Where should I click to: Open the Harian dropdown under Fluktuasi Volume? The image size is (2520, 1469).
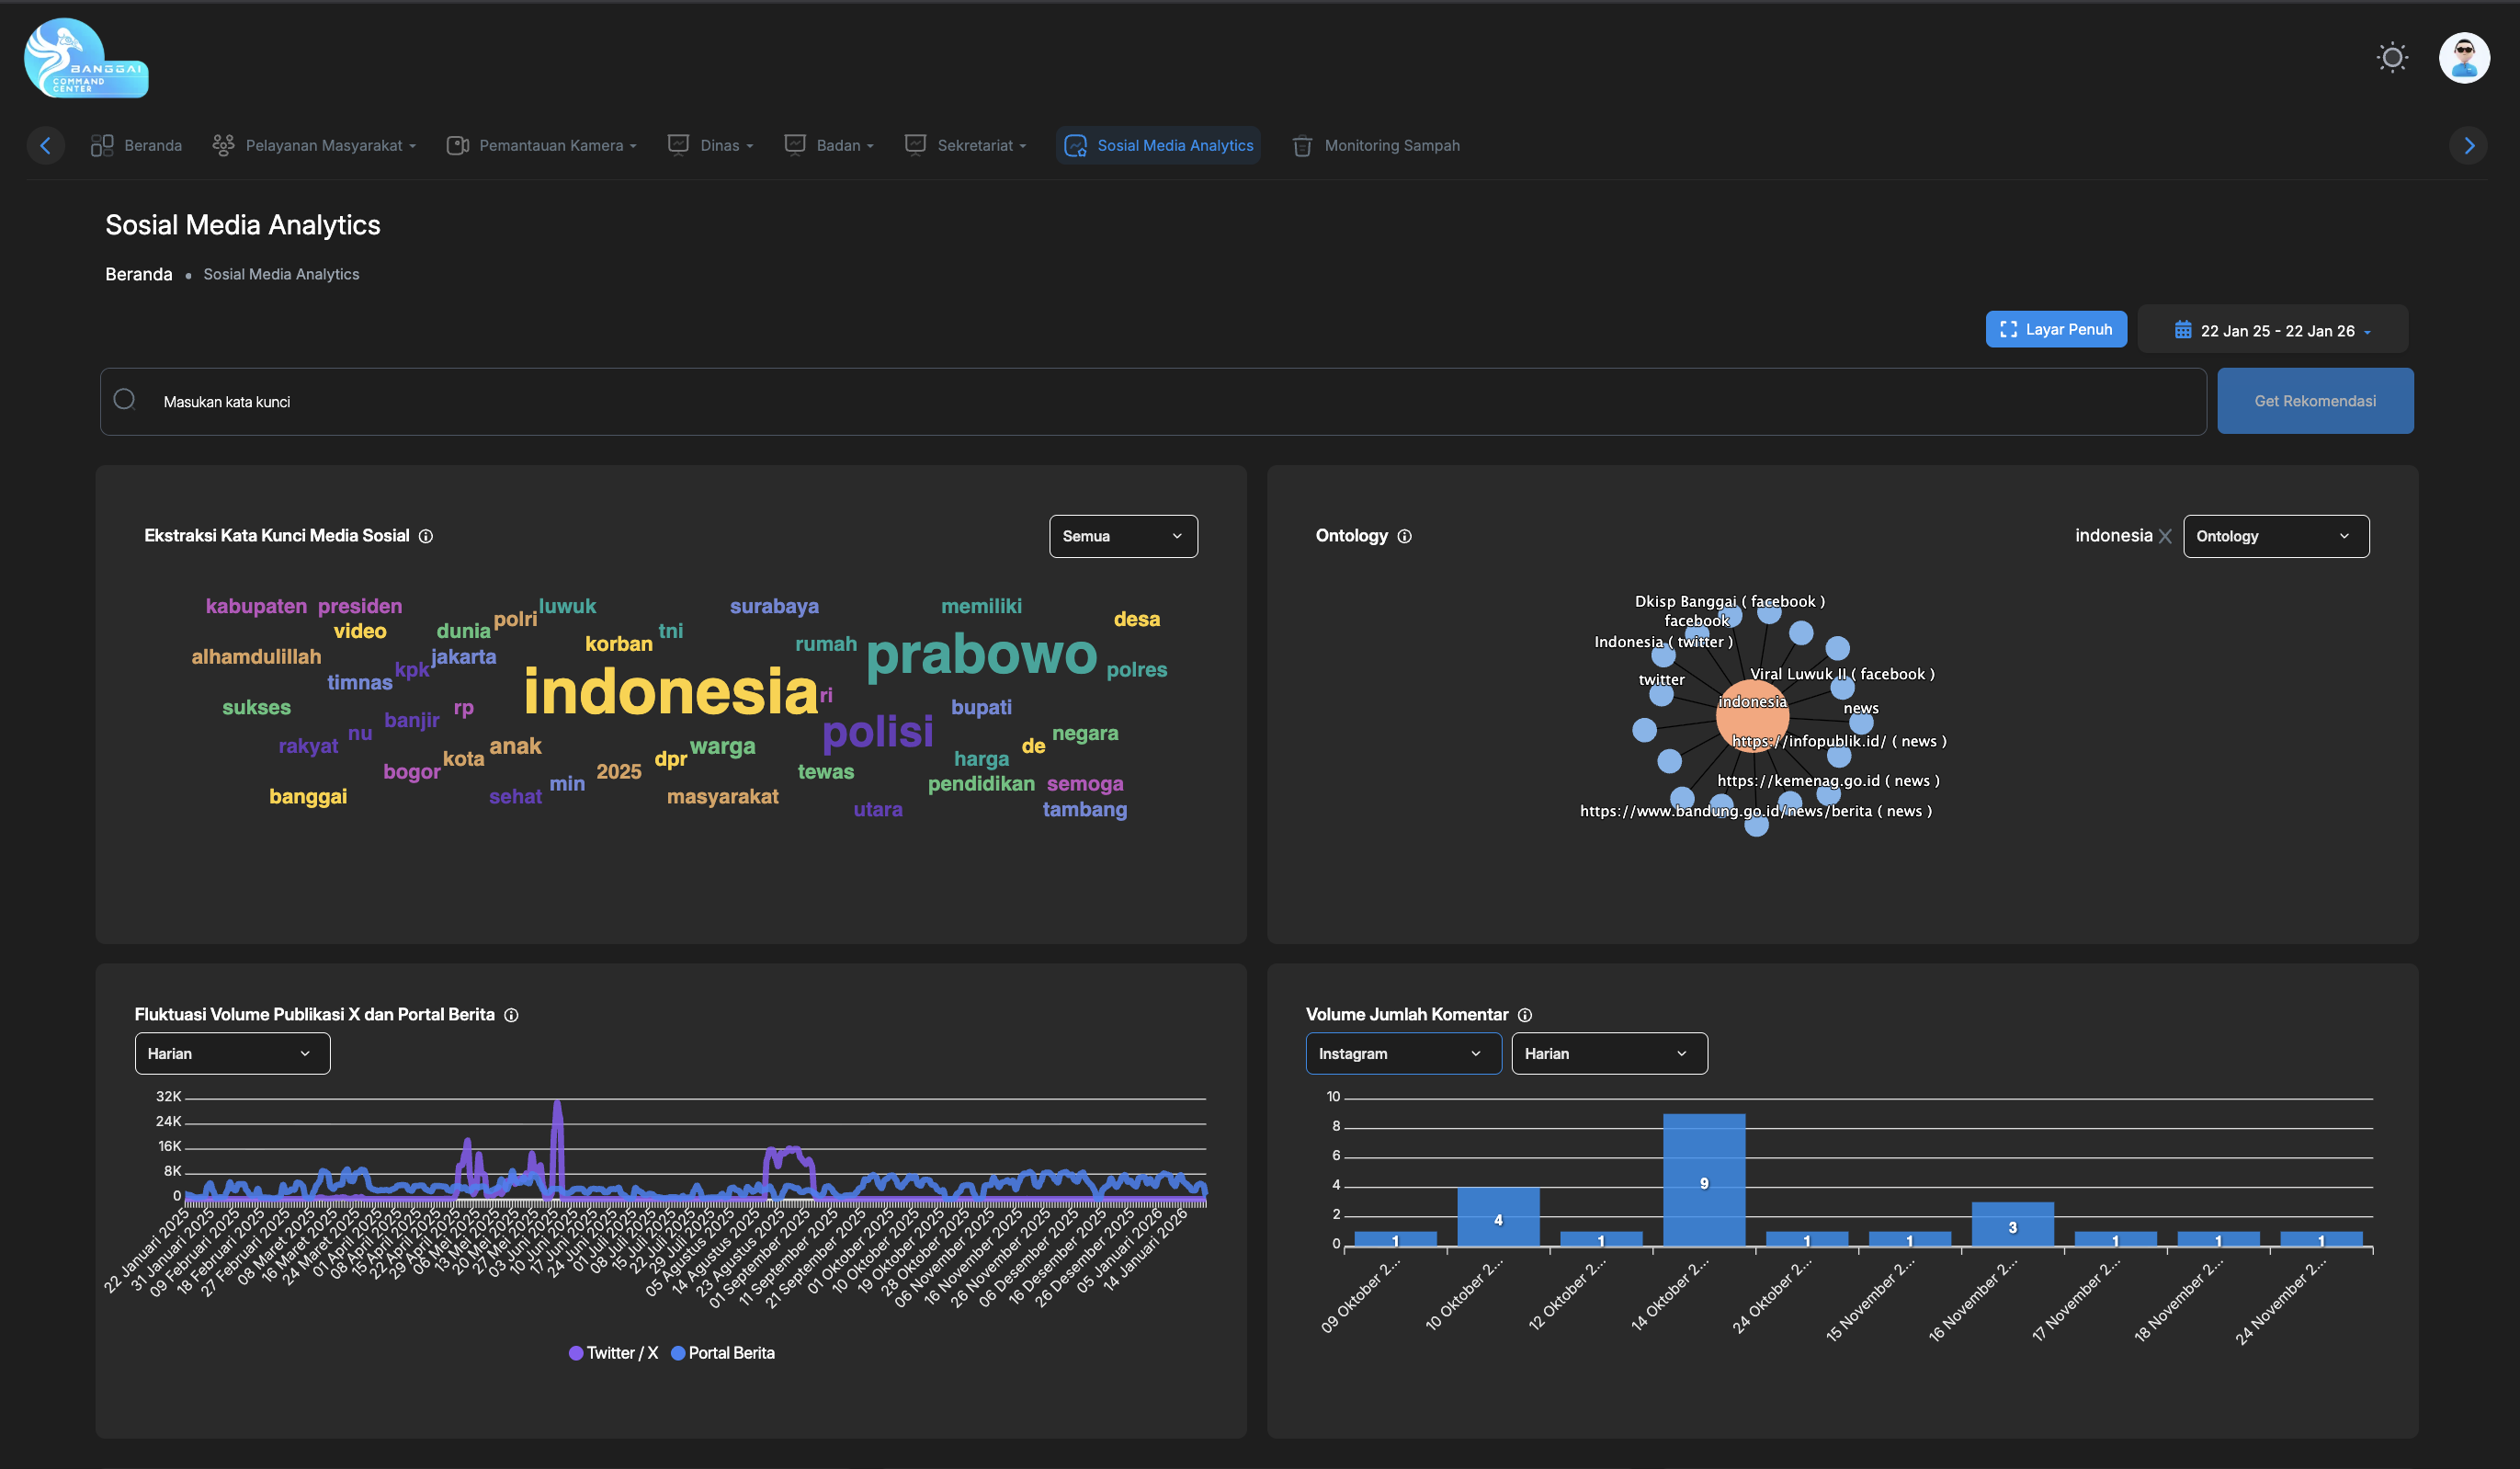click(x=232, y=1053)
